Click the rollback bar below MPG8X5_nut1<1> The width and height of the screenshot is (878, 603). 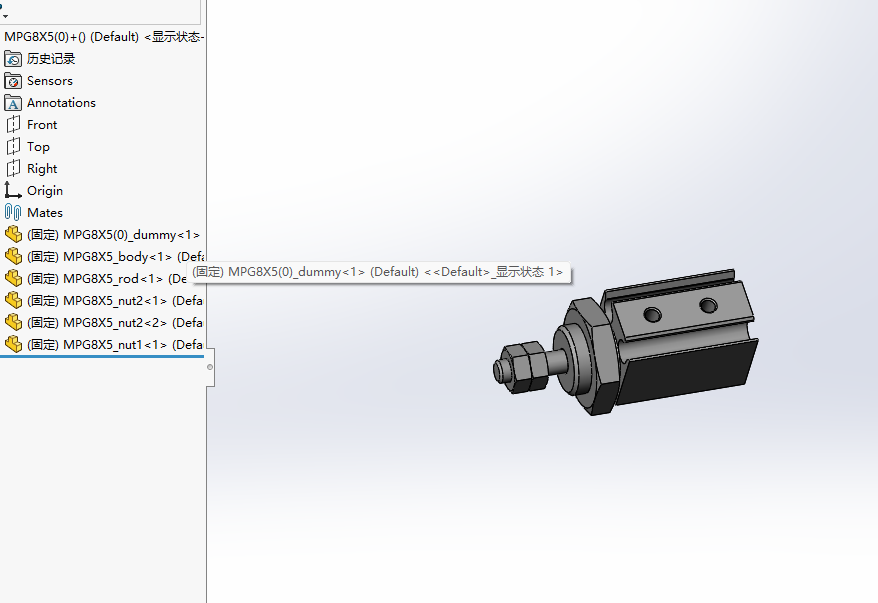(102, 356)
